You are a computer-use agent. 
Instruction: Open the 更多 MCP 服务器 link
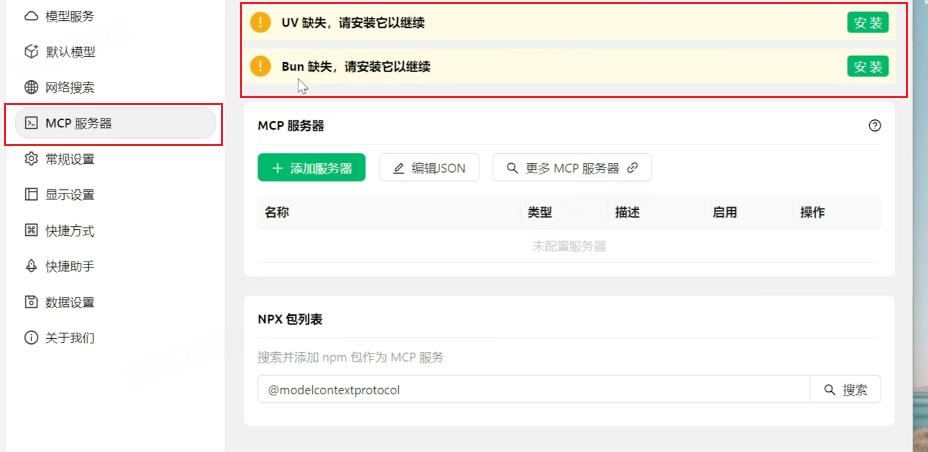click(572, 167)
